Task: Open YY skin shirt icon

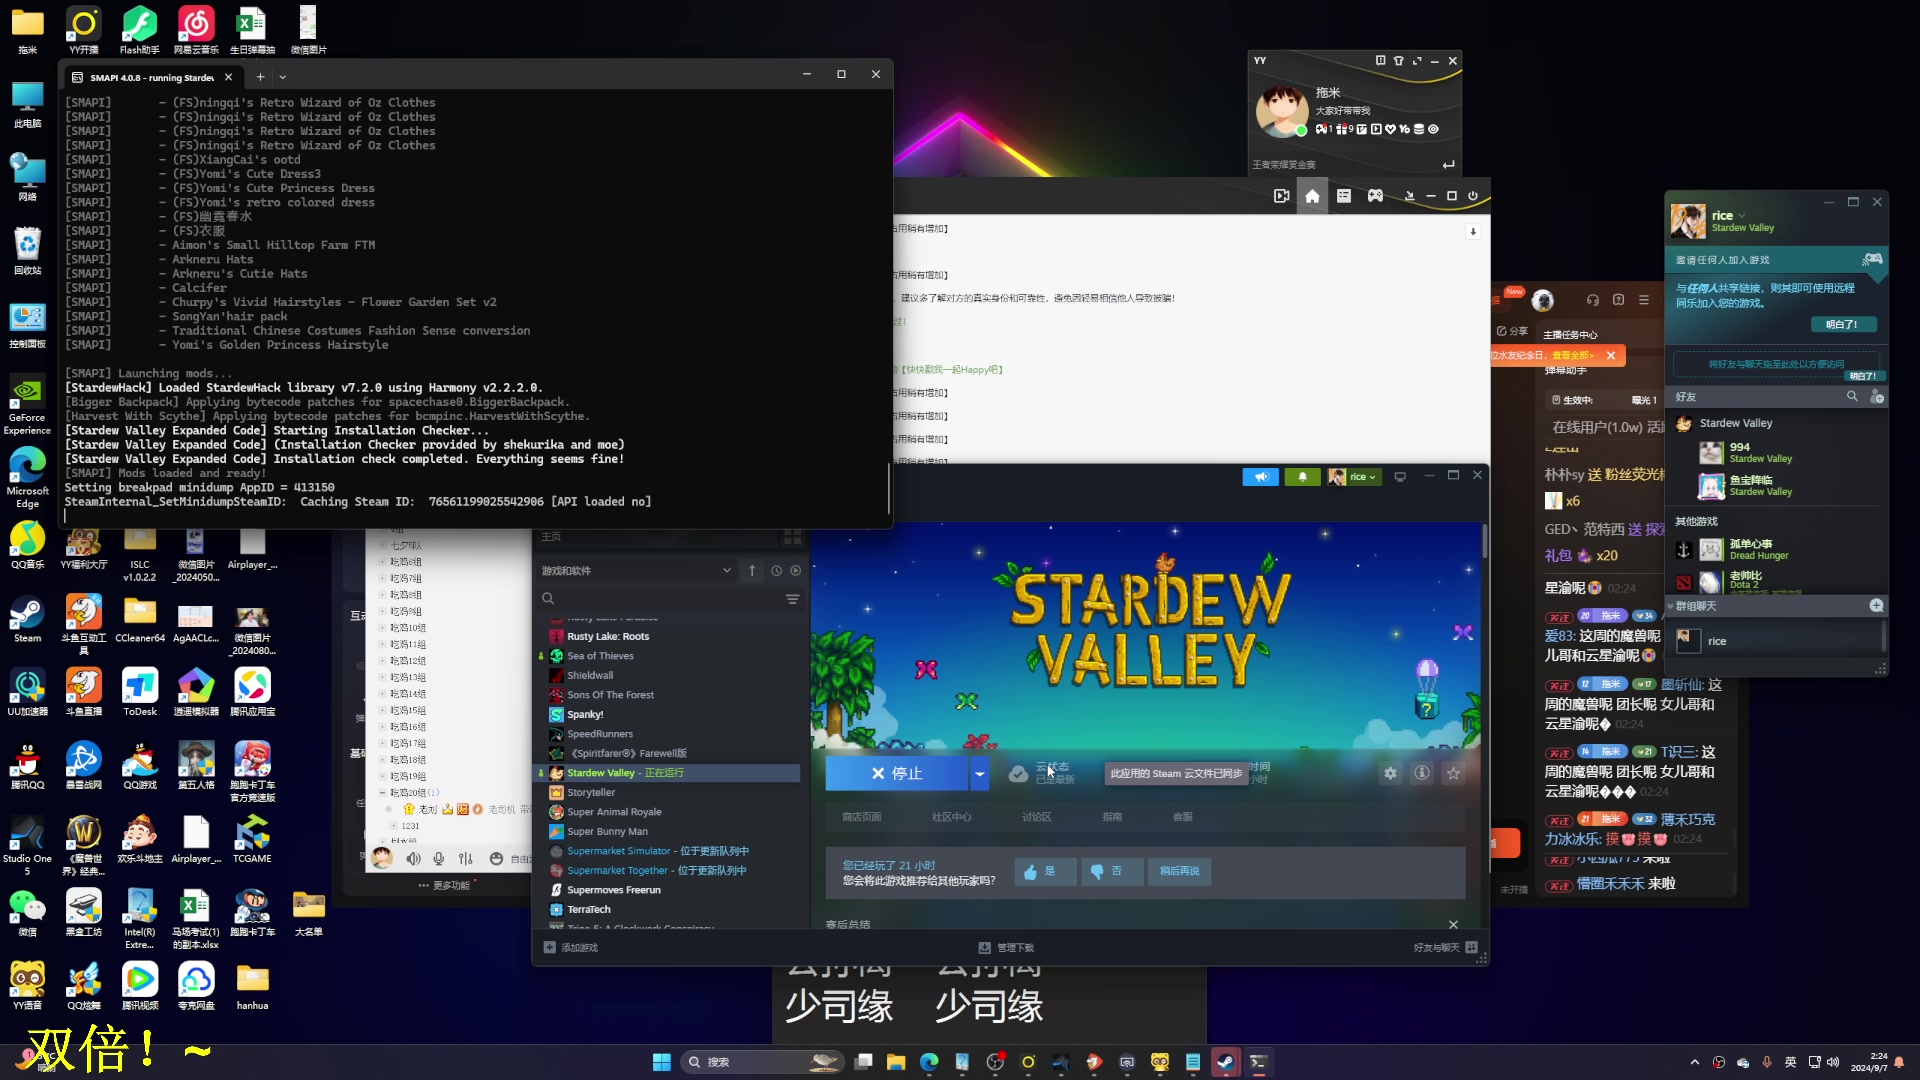Action: click(x=1399, y=61)
